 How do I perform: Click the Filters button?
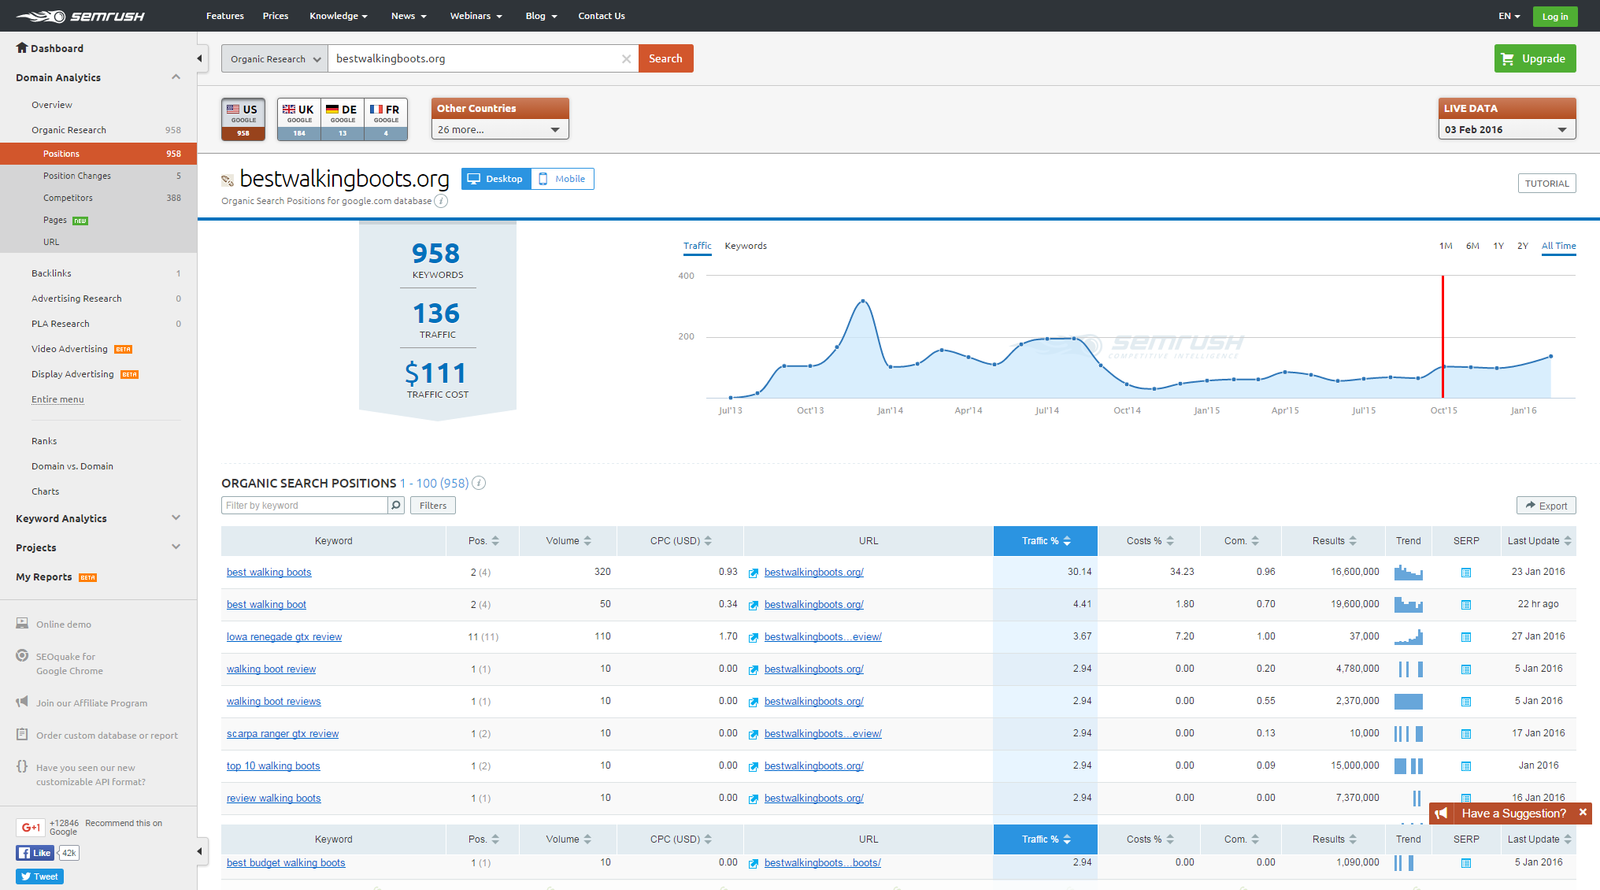tap(433, 506)
